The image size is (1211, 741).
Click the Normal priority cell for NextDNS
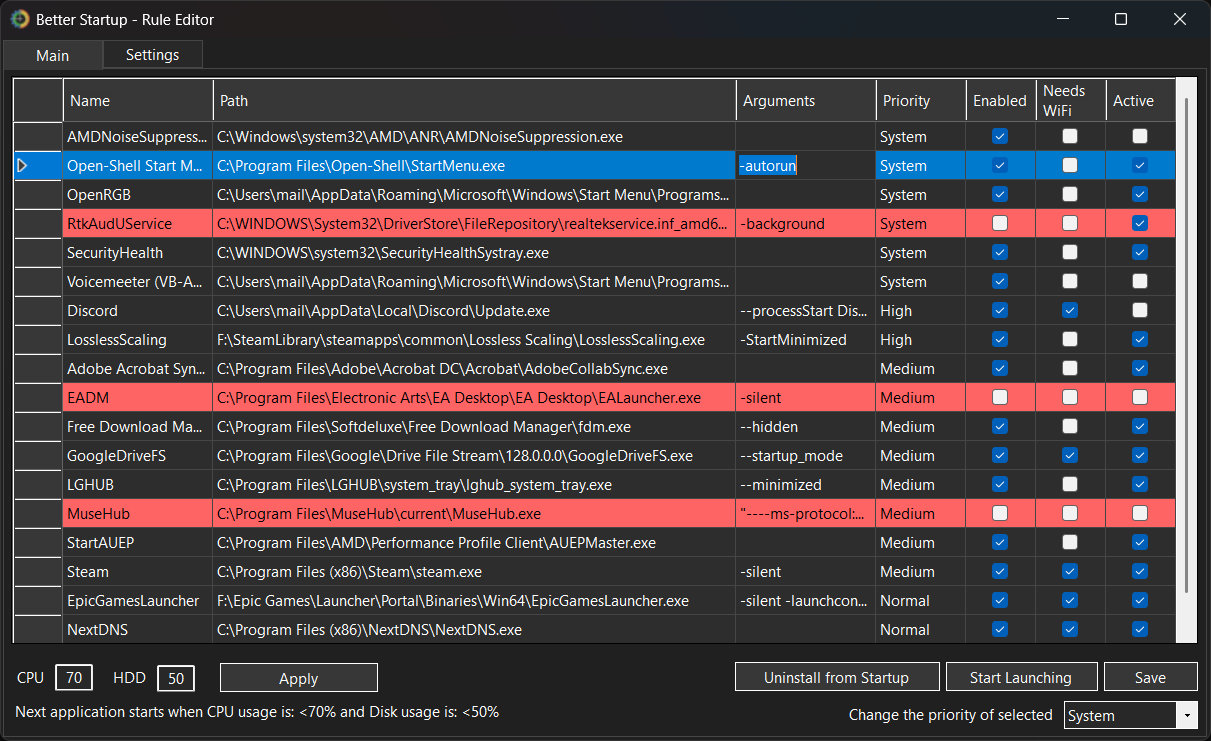920,630
